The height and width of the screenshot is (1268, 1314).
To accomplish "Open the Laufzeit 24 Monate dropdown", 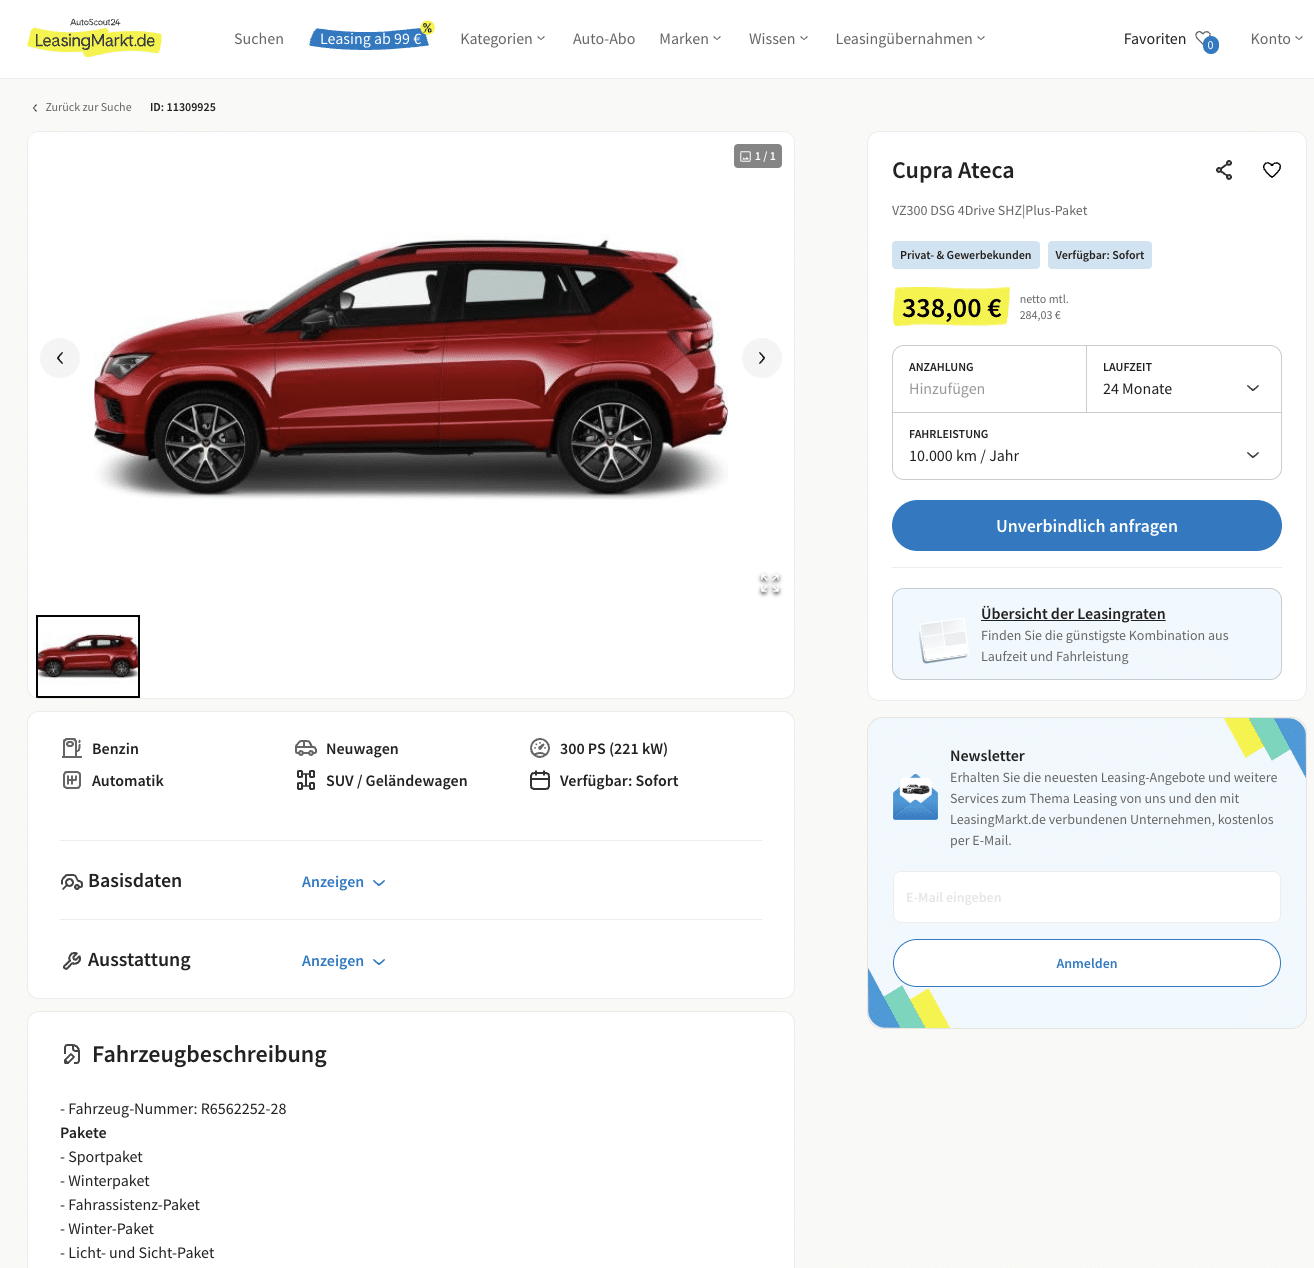I will (1184, 379).
